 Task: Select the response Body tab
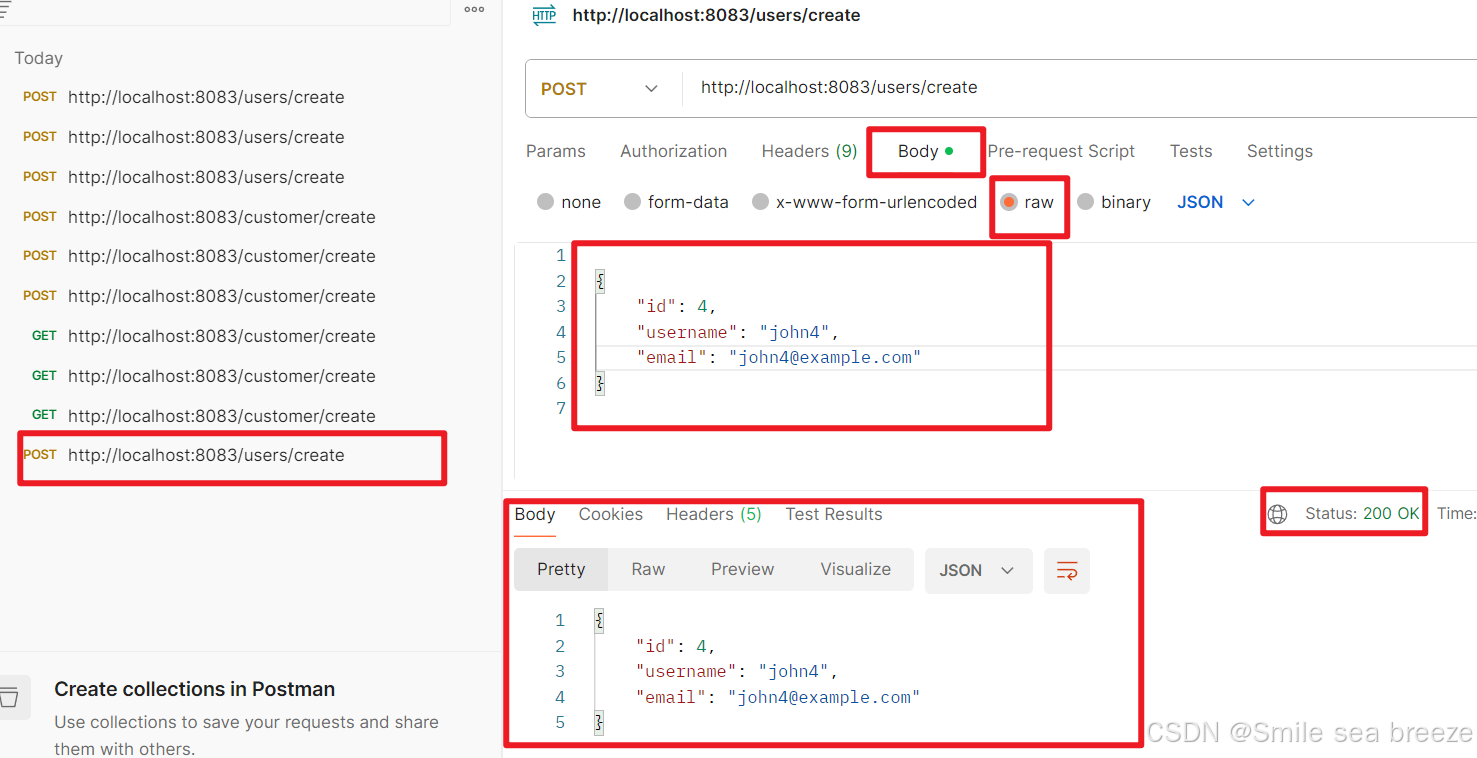coord(535,514)
